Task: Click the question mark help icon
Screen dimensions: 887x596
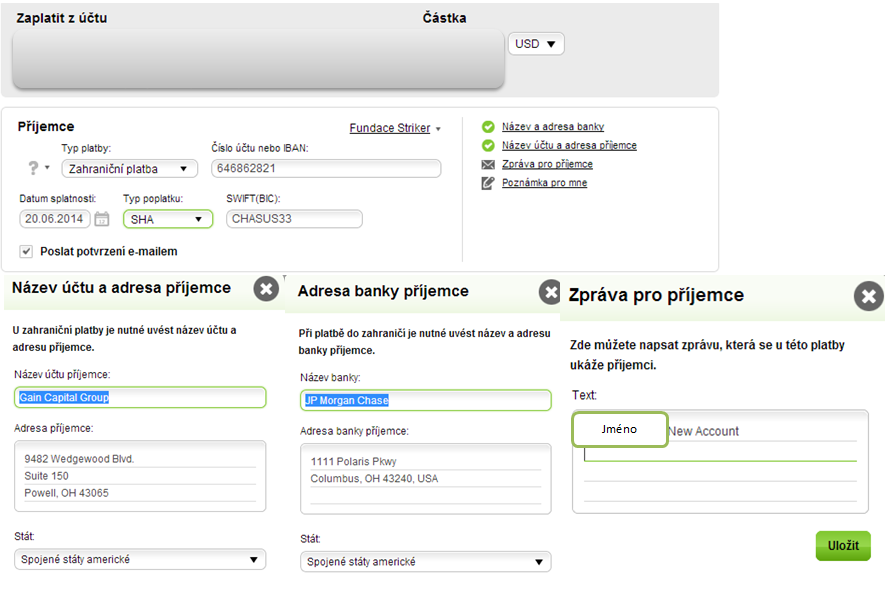Action: [x=34, y=168]
